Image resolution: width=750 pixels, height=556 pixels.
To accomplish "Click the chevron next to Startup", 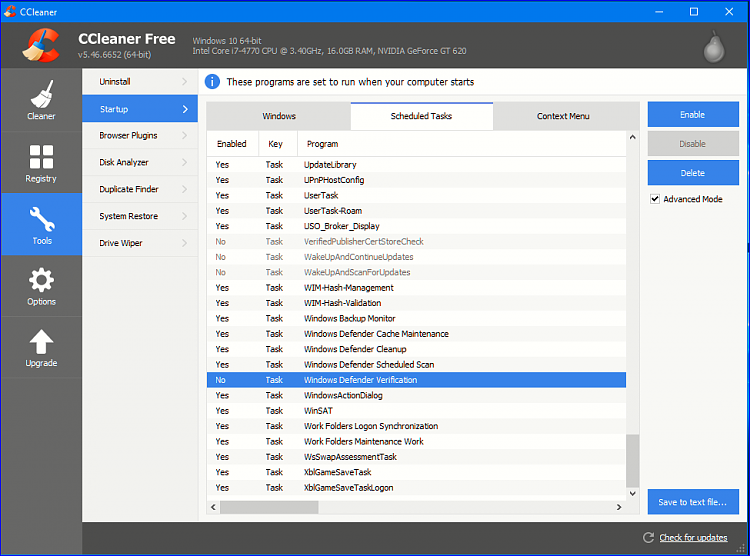I will click(185, 109).
